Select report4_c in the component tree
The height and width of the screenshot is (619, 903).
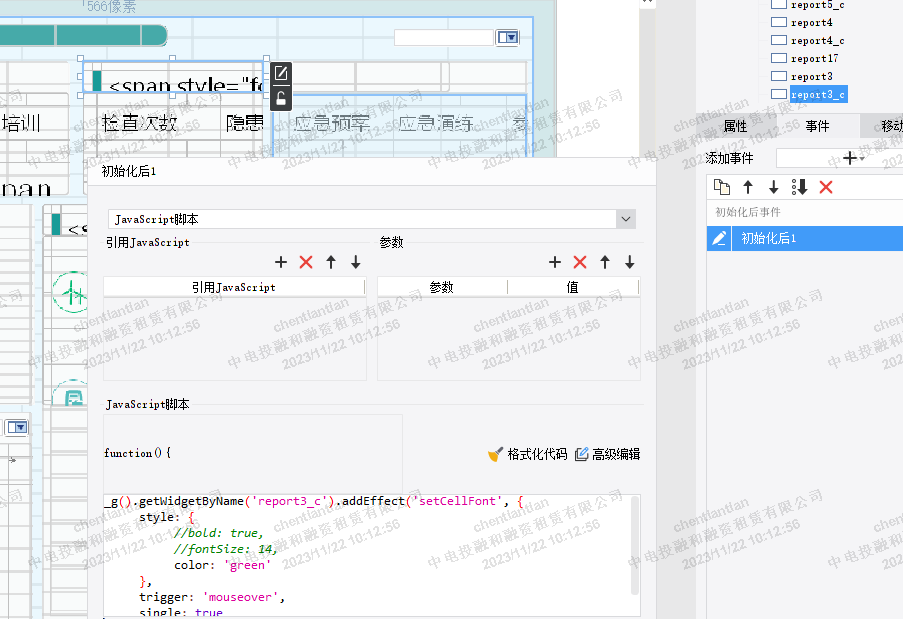[x=817, y=41]
